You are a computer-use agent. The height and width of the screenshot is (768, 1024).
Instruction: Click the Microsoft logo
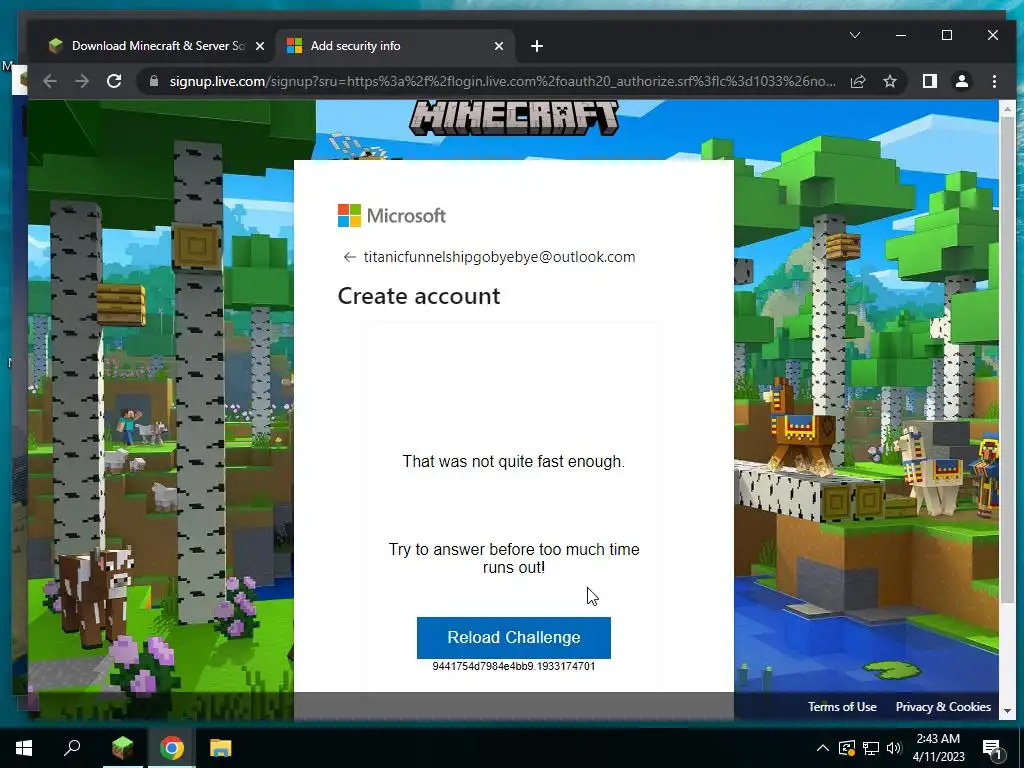point(392,216)
